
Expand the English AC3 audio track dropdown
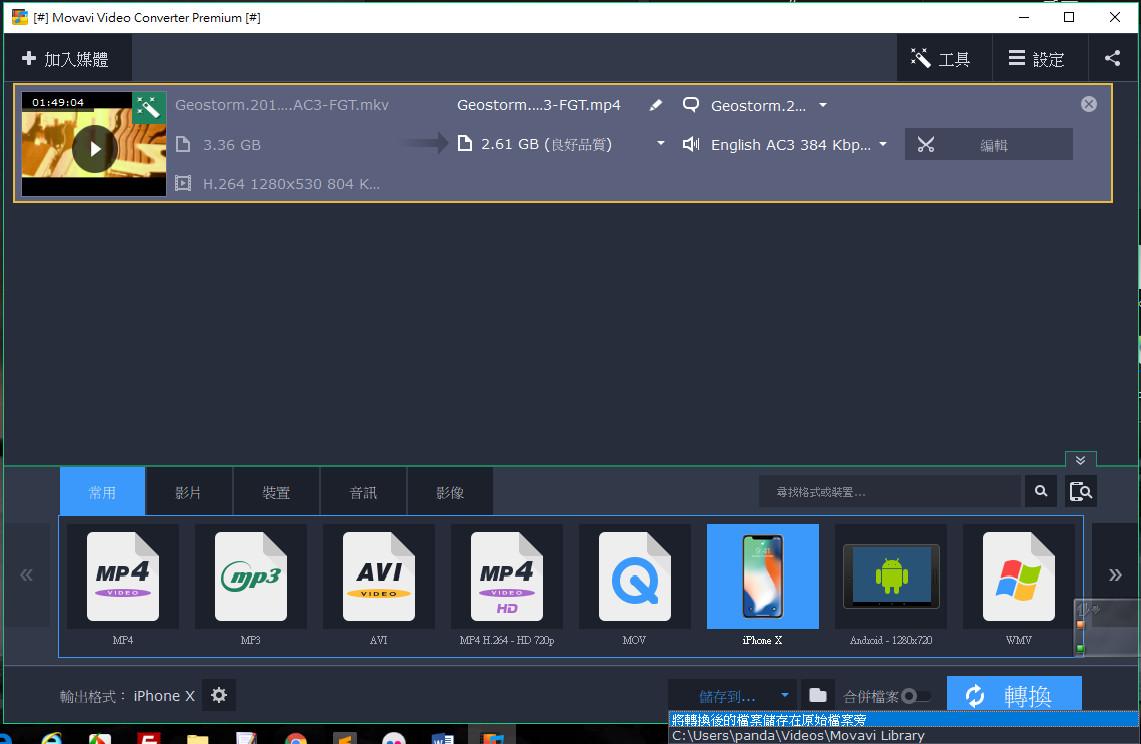point(883,144)
